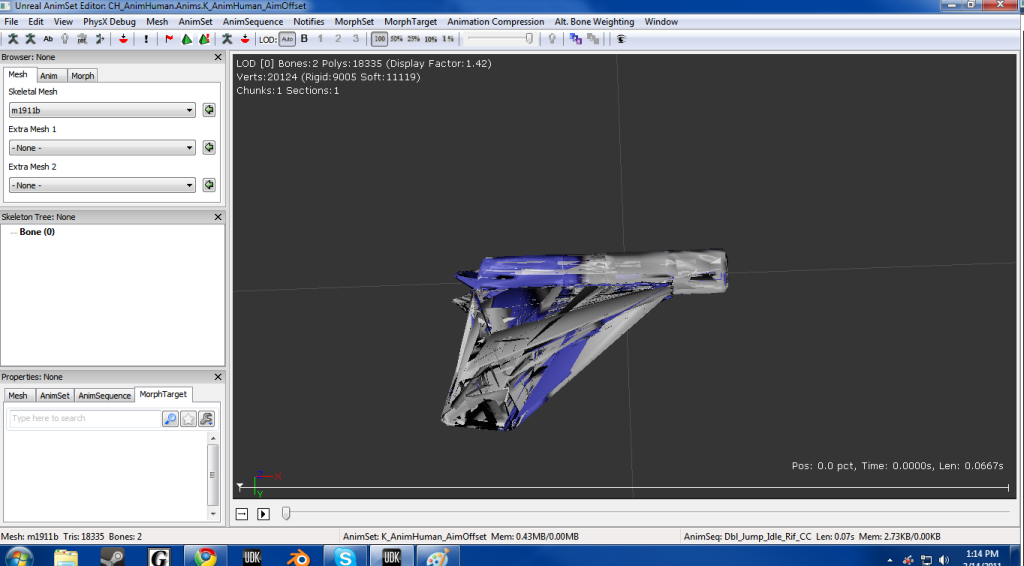Set playback speed to 100
This screenshot has width=1024, height=566.
pyautogui.click(x=379, y=39)
